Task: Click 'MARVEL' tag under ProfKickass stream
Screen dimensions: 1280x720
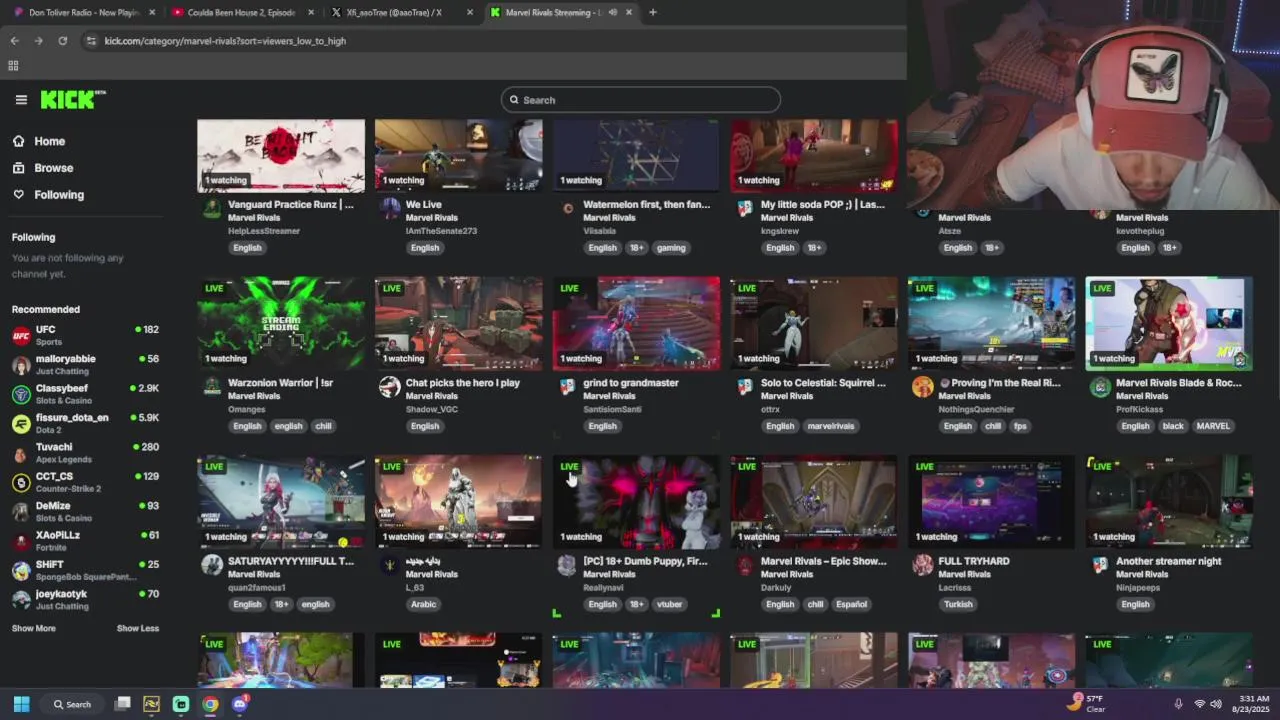Action: [1213, 426]
